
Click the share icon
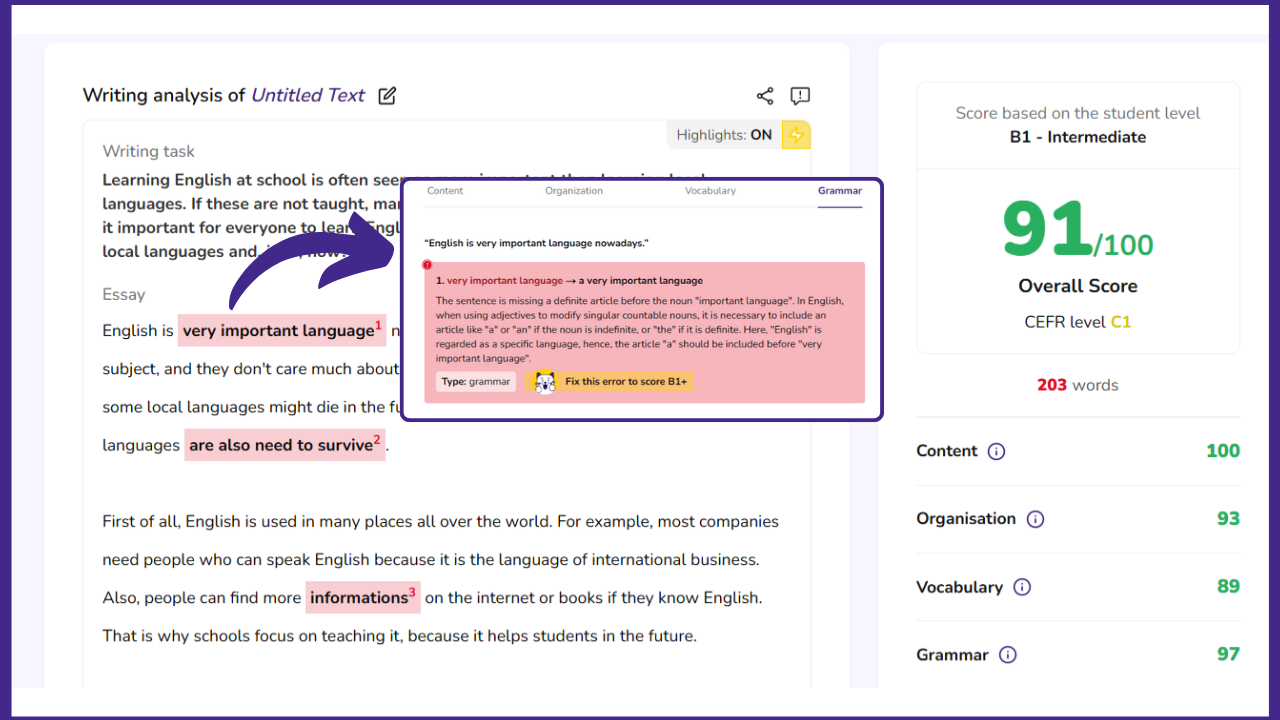pos(765,95)
